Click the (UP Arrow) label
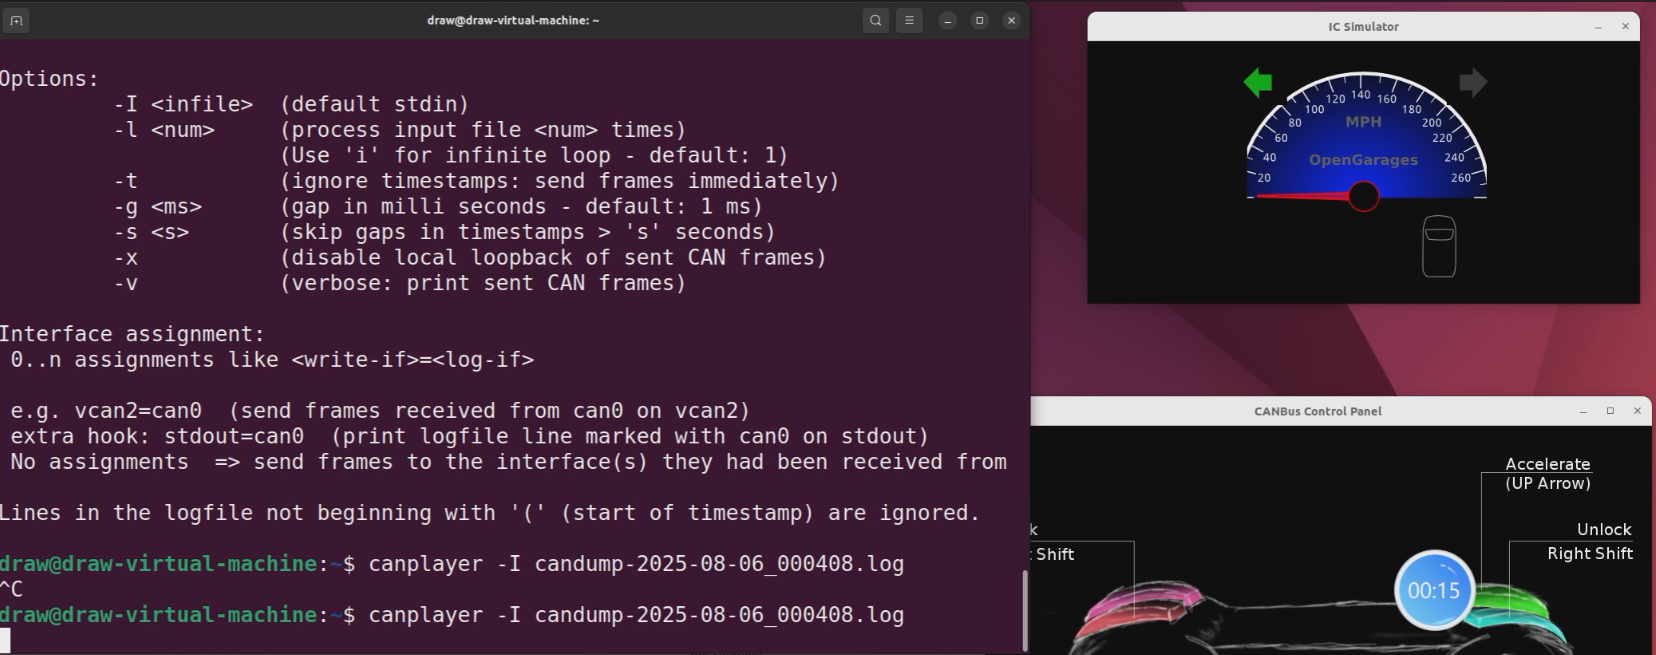The height and width of the screenshot is (655, 1656). (1547, 483)
